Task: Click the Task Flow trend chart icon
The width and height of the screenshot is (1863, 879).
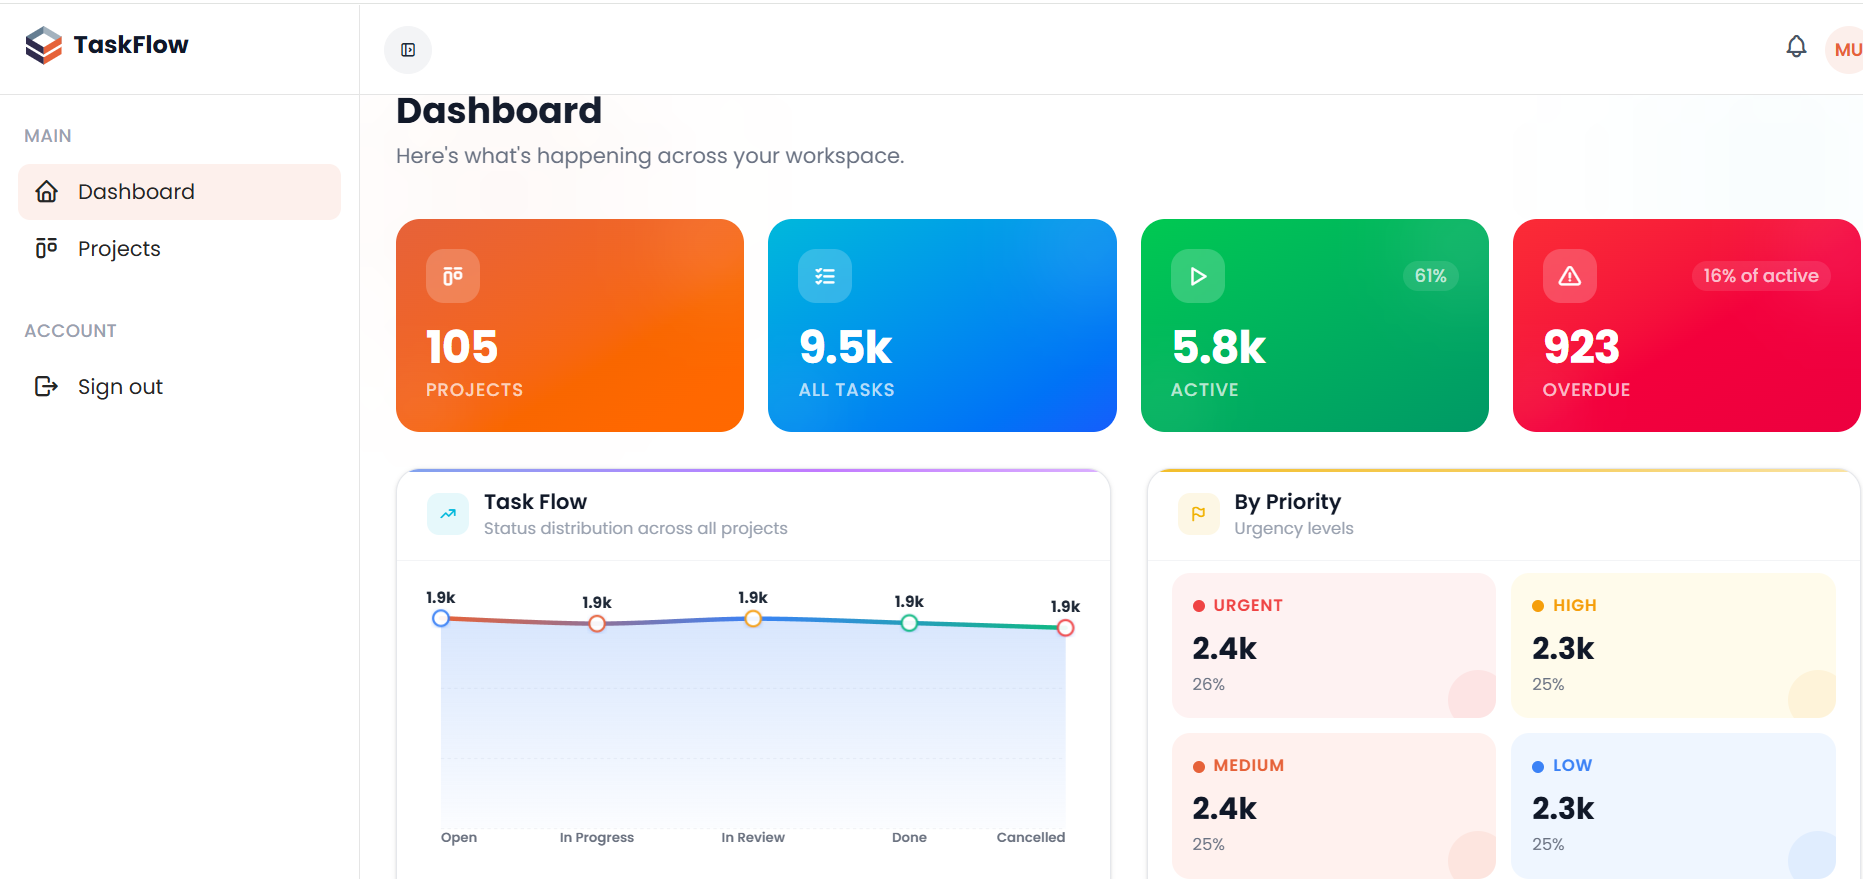Action: point(448,514)
